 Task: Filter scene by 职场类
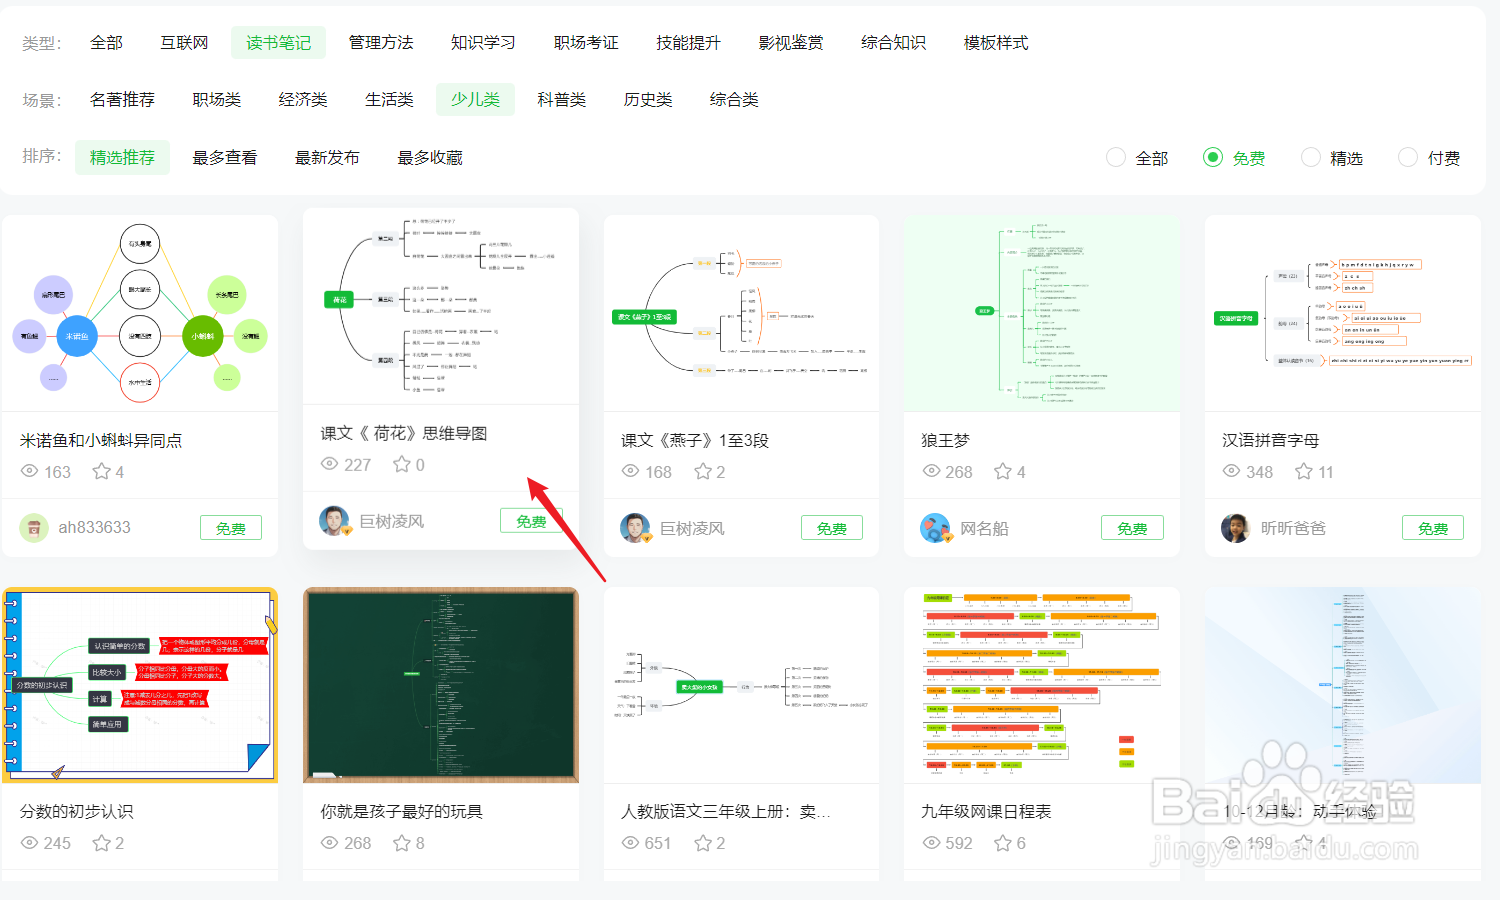pyautogui.click(x=217, y=100)
